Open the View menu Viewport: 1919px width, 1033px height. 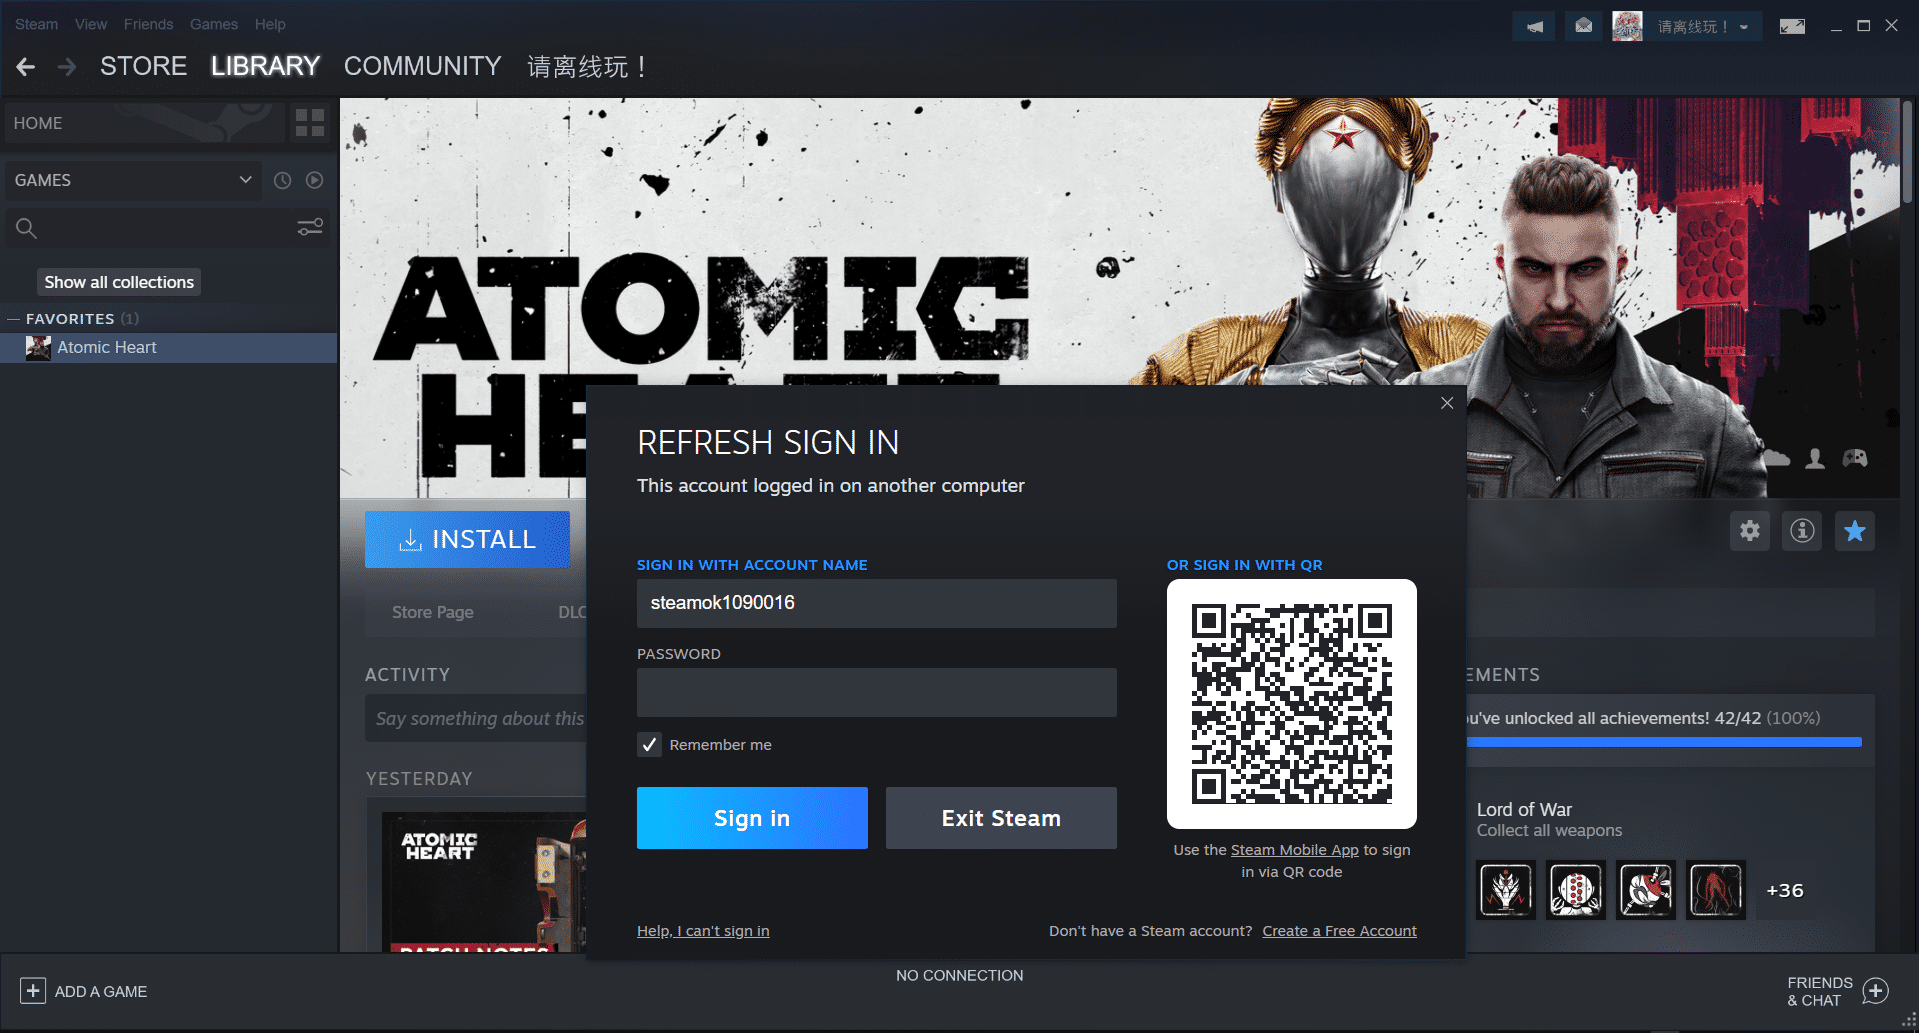91,24
